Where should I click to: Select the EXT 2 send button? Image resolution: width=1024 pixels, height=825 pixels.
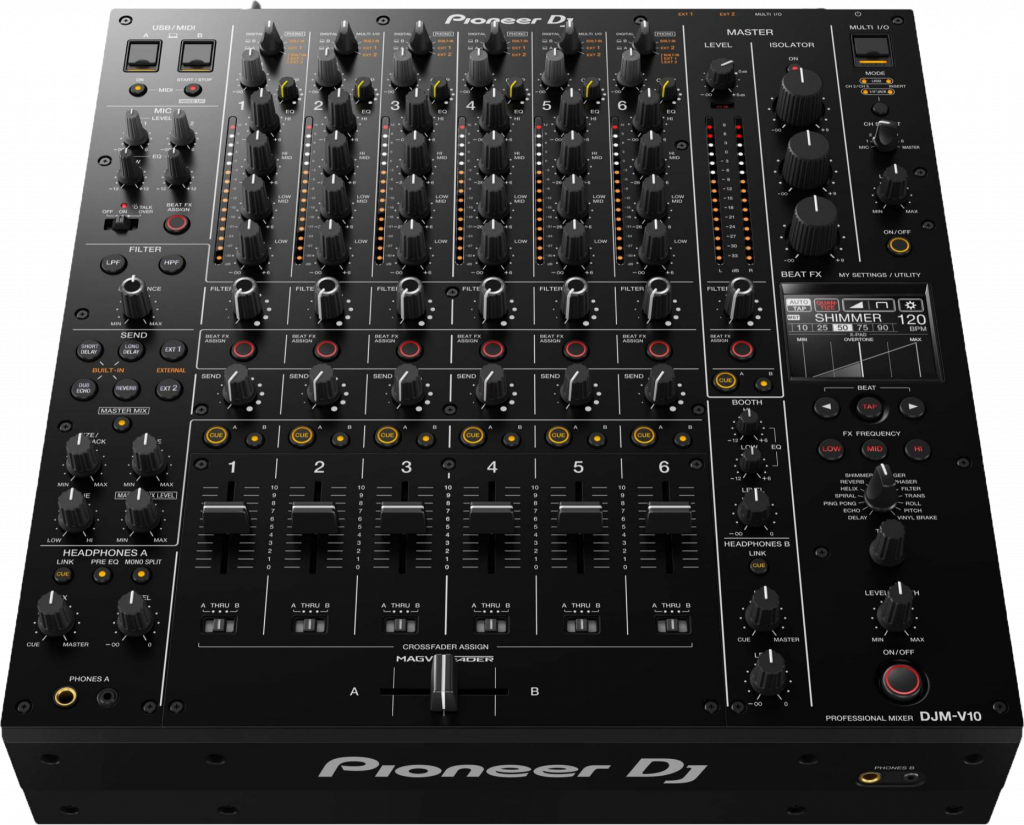168,388
